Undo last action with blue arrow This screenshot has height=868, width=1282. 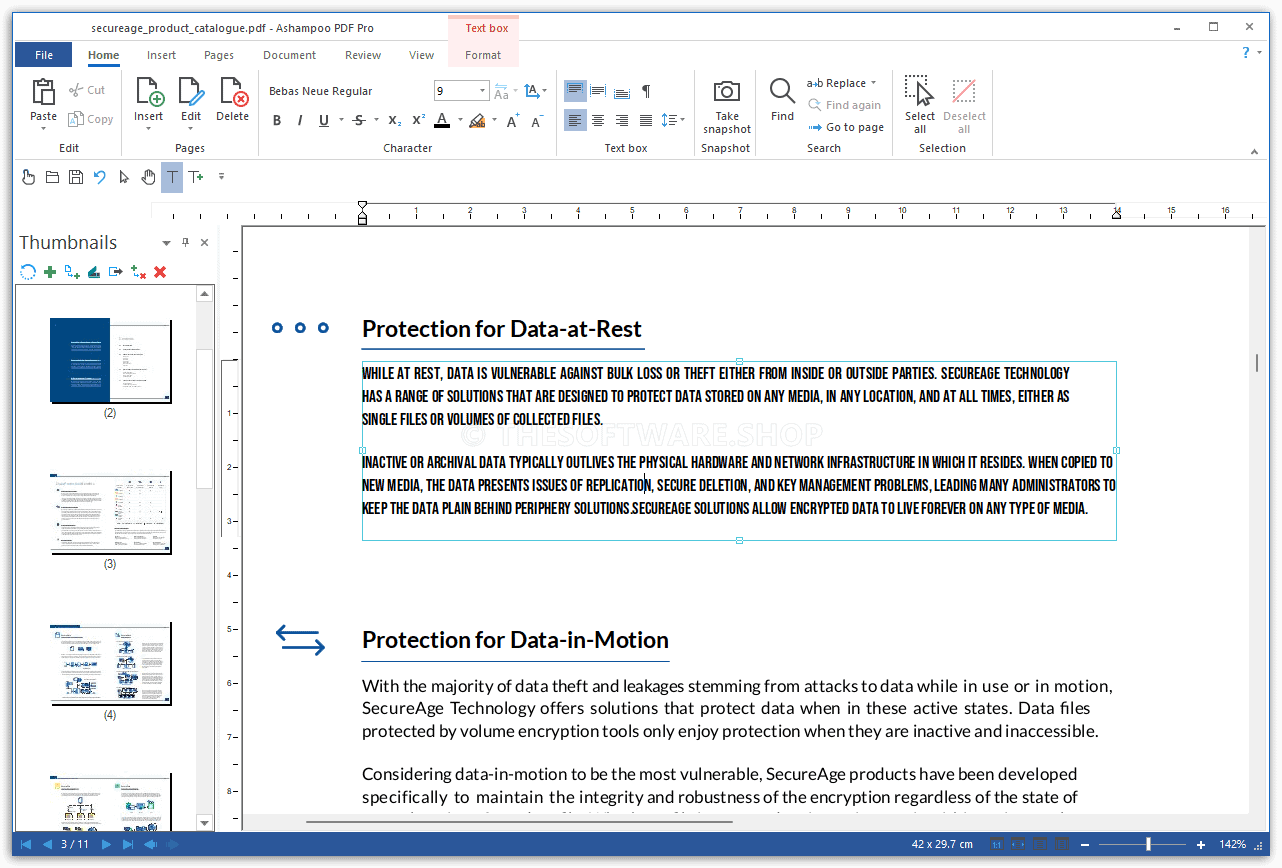100,177
